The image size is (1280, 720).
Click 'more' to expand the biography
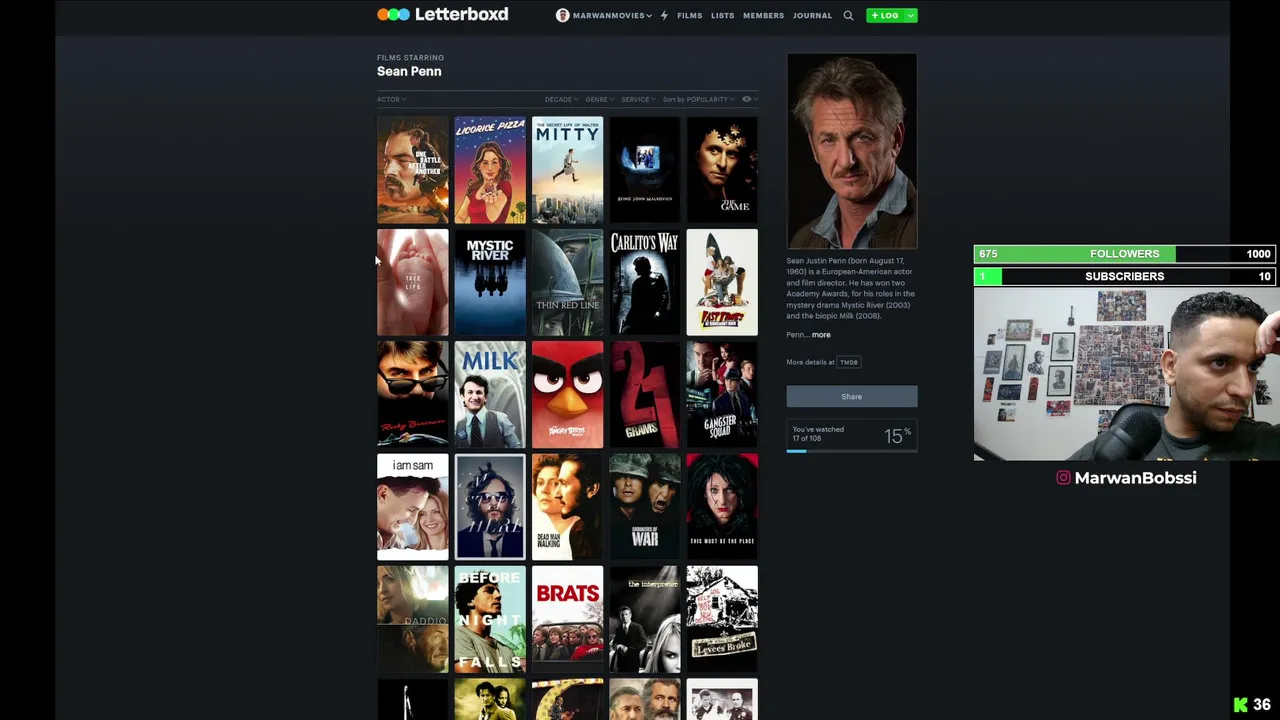point(821,335)
